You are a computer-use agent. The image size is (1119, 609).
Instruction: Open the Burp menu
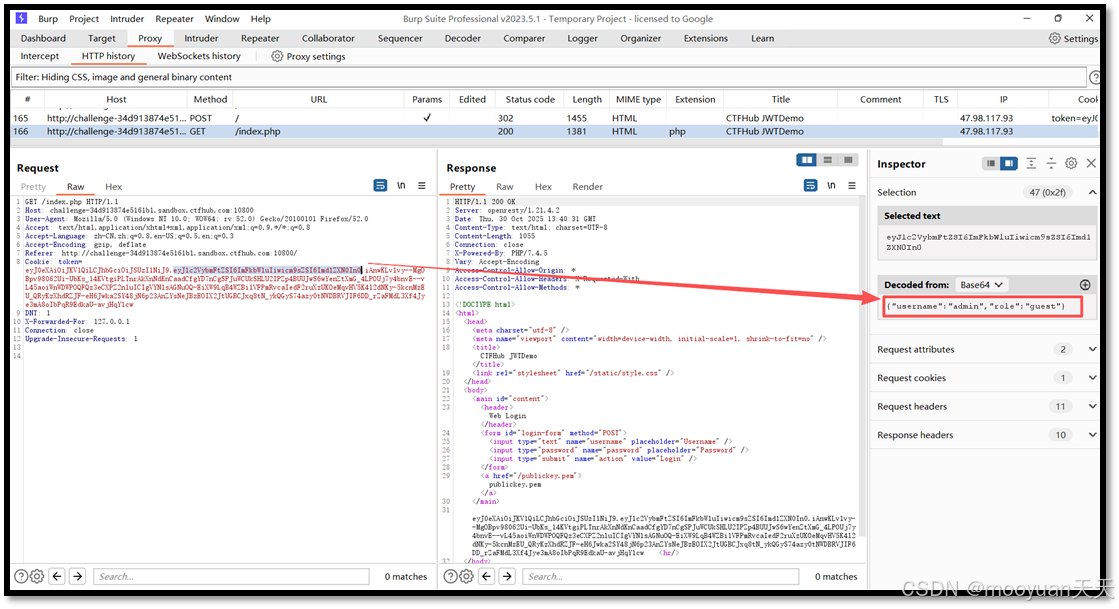tap(48, 19)
